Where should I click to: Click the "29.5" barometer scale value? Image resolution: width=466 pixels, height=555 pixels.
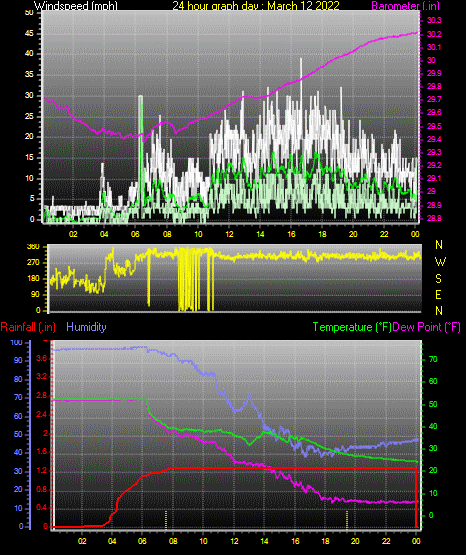pos(434,126)
